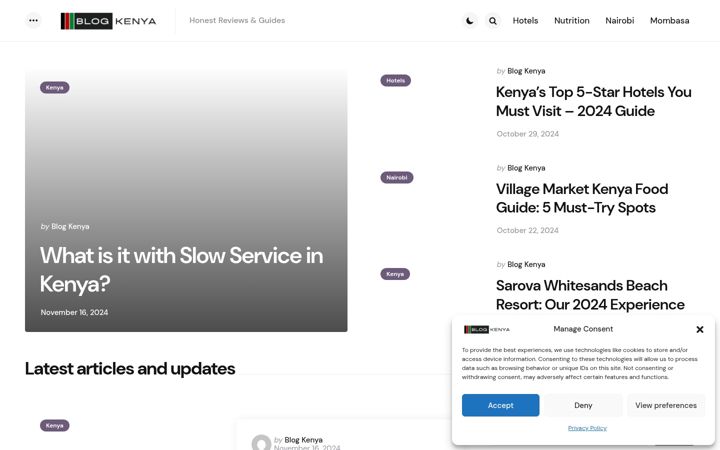The height and width of the screenshot is (450, 720).
Task: Toggle dark mode with the moon icon
Action: click(x=470, y=21)
